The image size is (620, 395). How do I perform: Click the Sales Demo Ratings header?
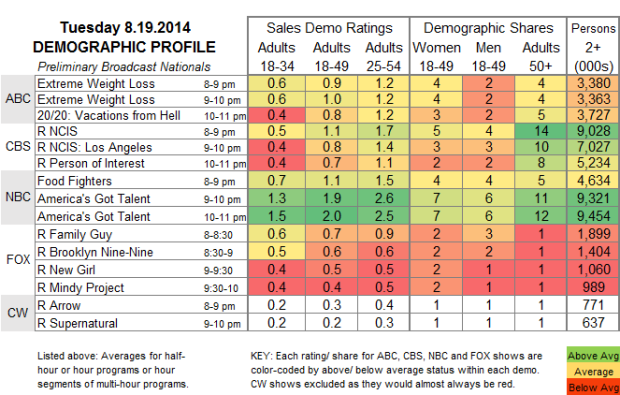click(329, 28)
